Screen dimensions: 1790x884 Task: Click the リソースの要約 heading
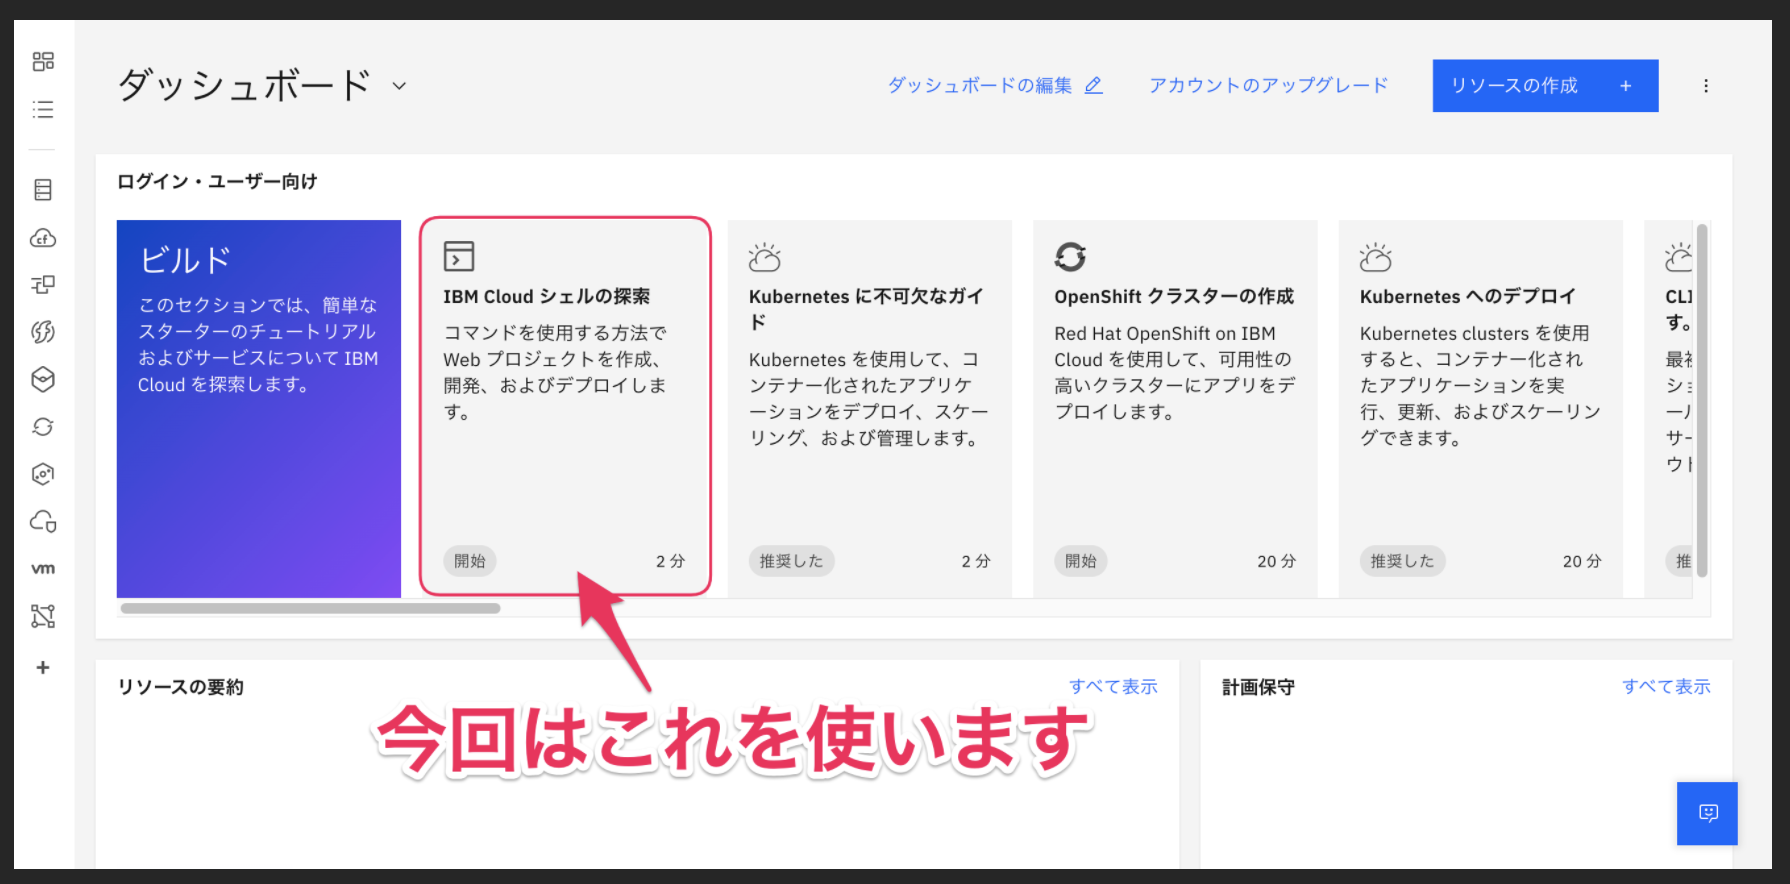click(x=181, y=687)
